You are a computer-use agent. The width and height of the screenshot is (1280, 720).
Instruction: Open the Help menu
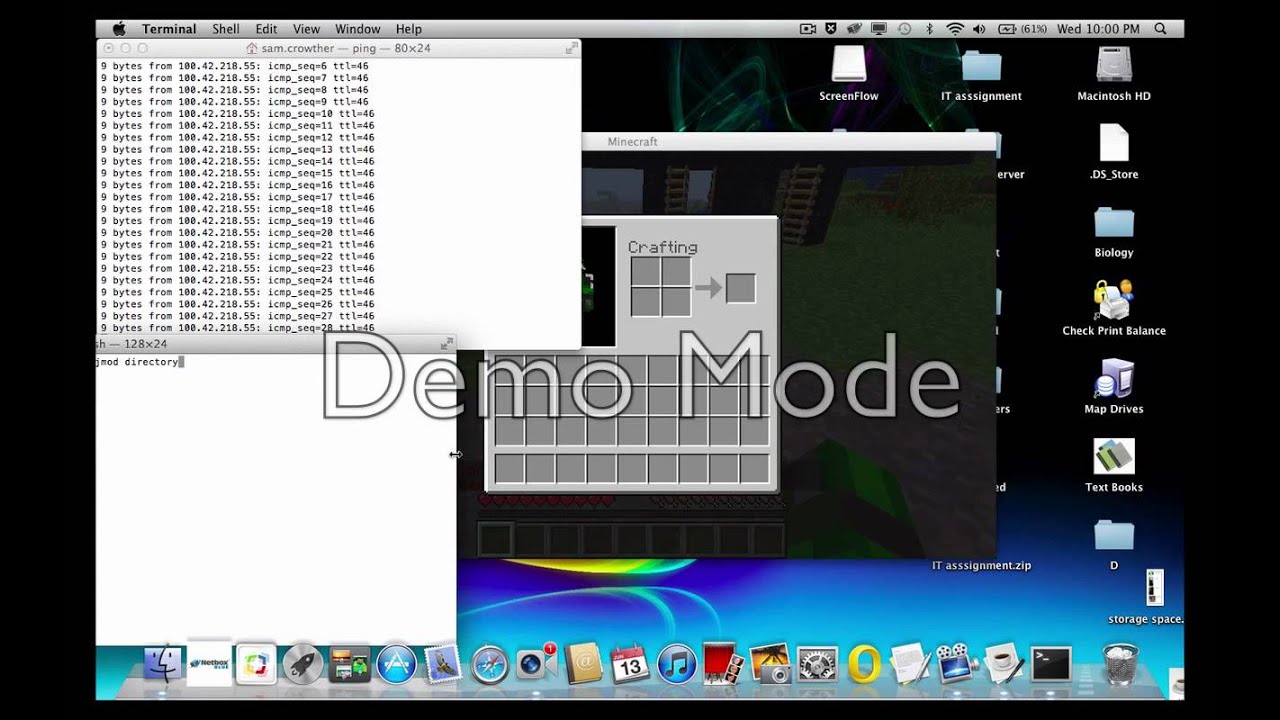[409, 29]
